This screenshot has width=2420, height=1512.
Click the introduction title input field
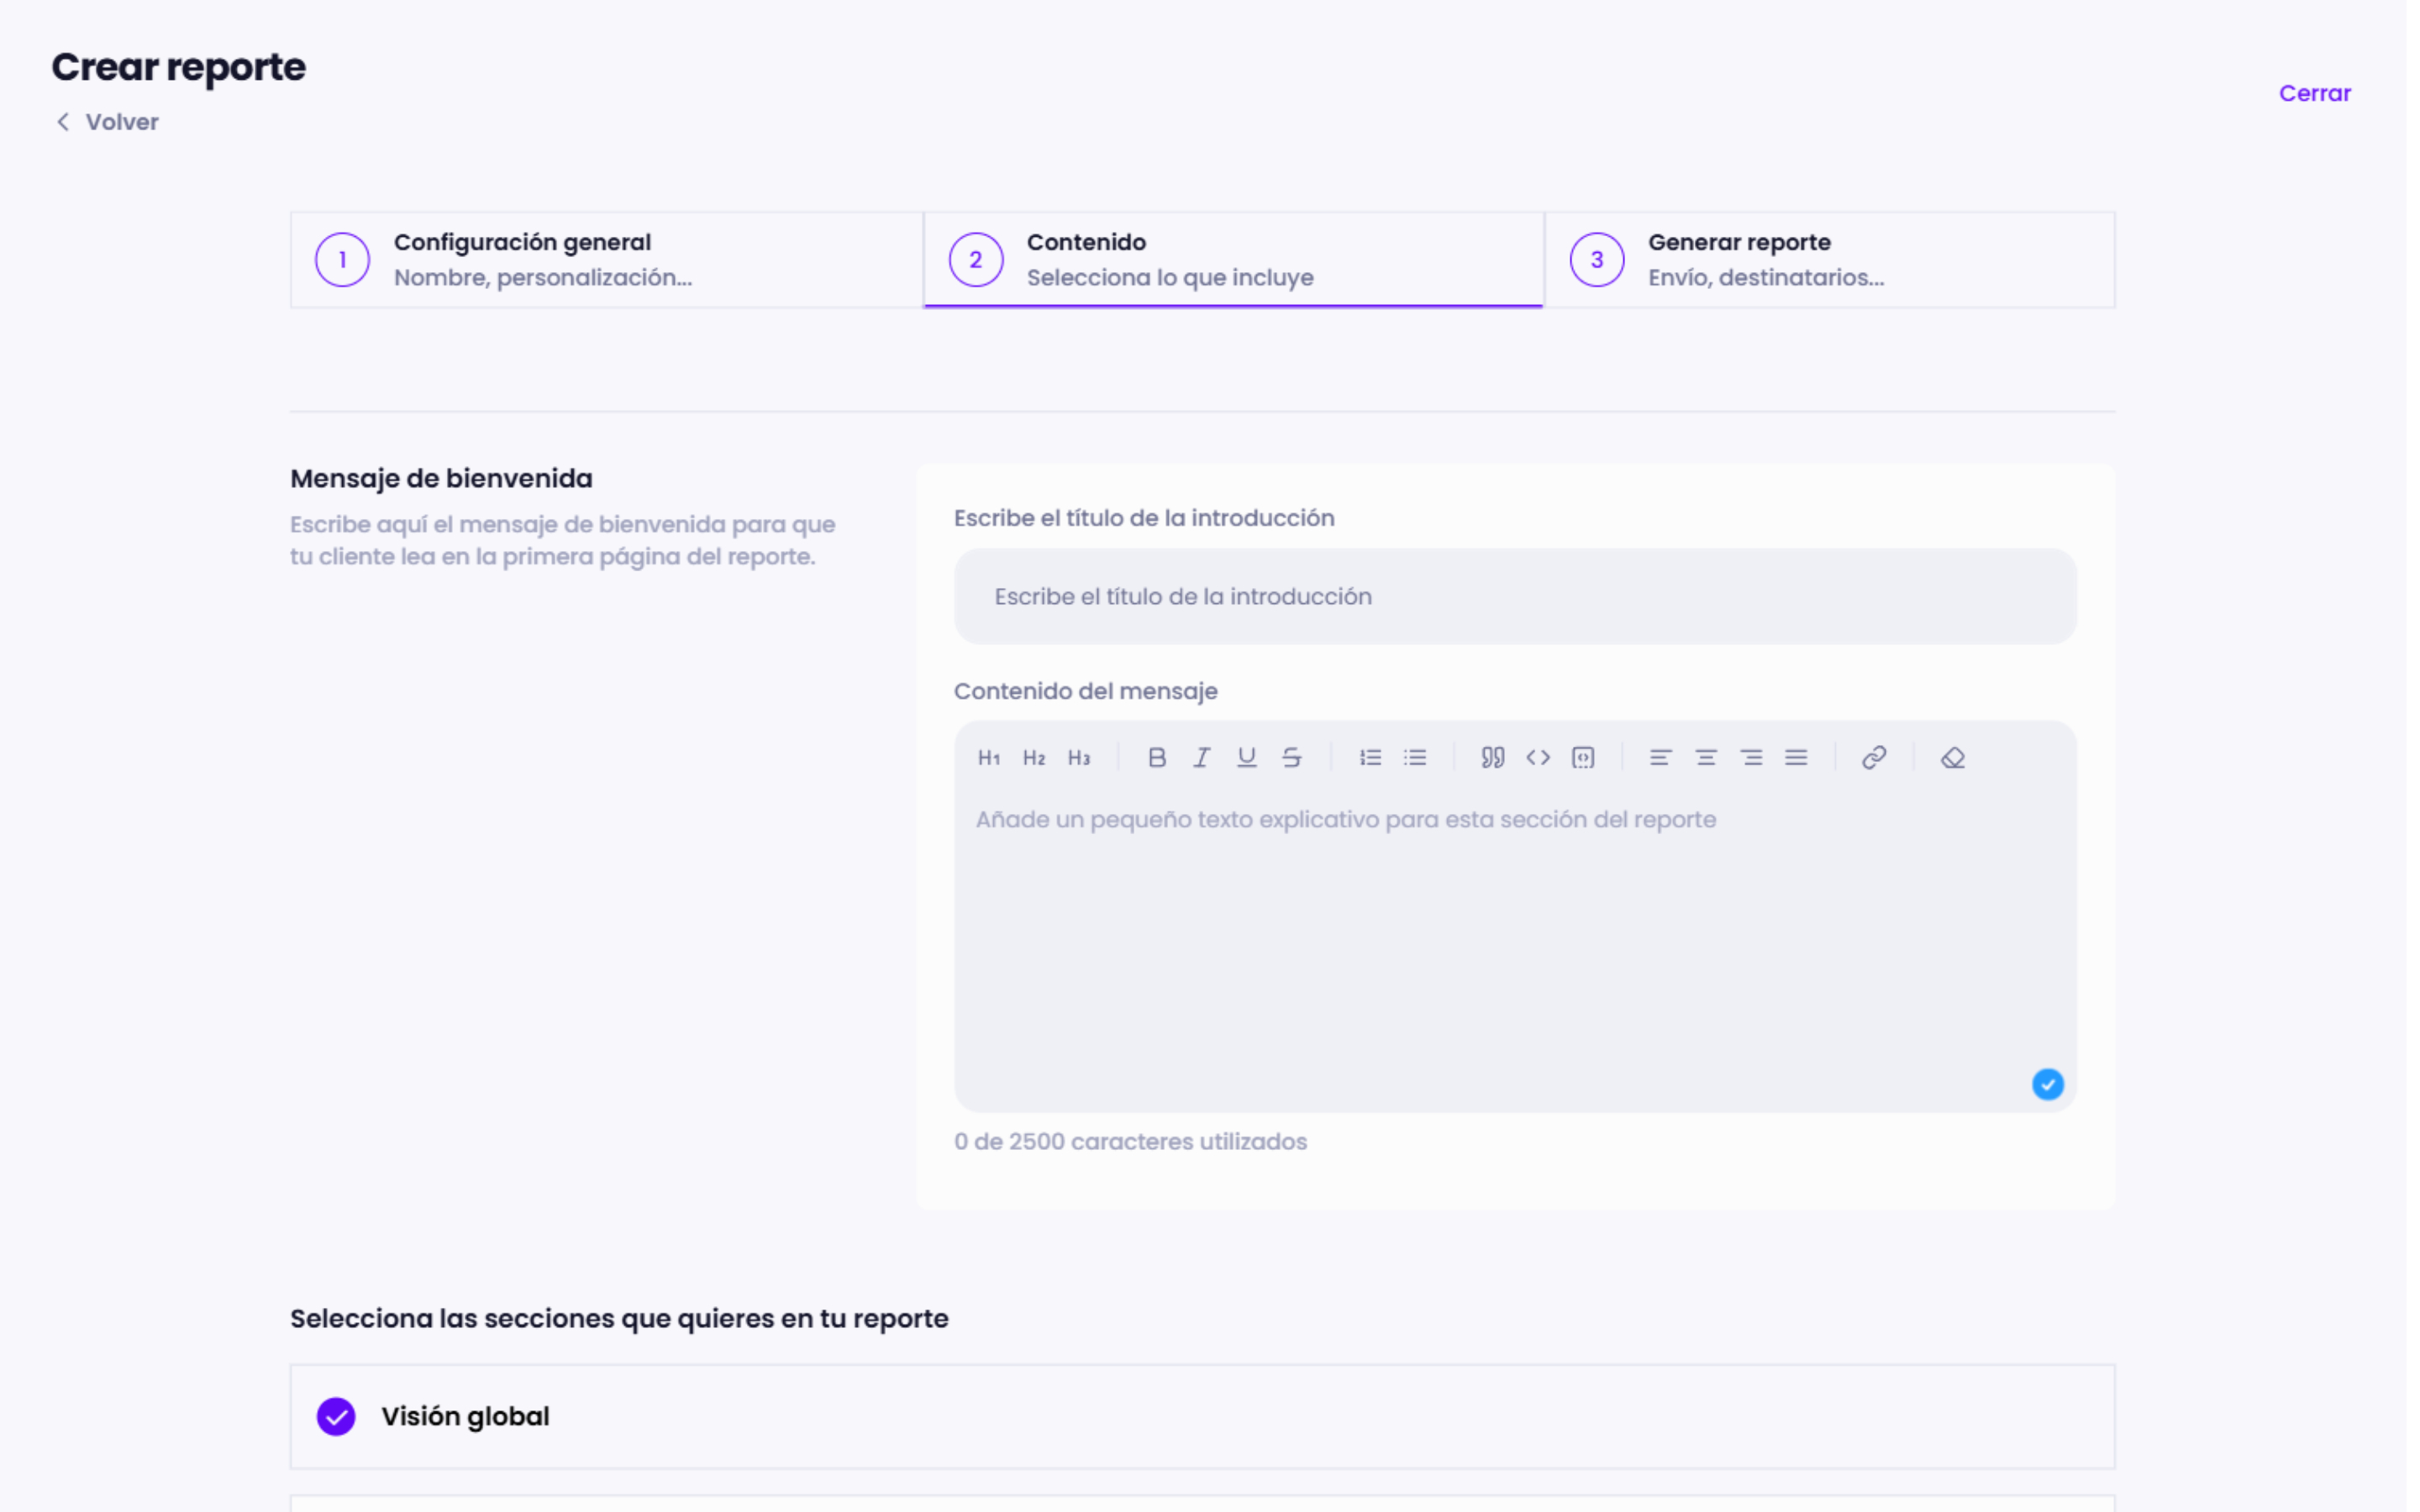tap(1514, 596)
